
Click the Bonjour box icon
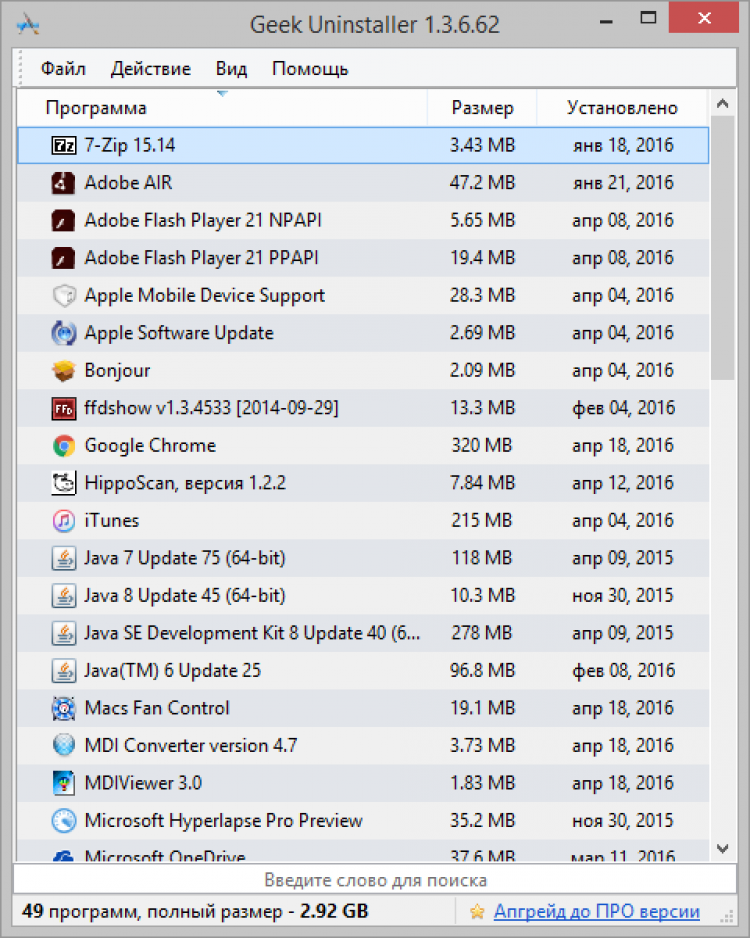point(63,371)
